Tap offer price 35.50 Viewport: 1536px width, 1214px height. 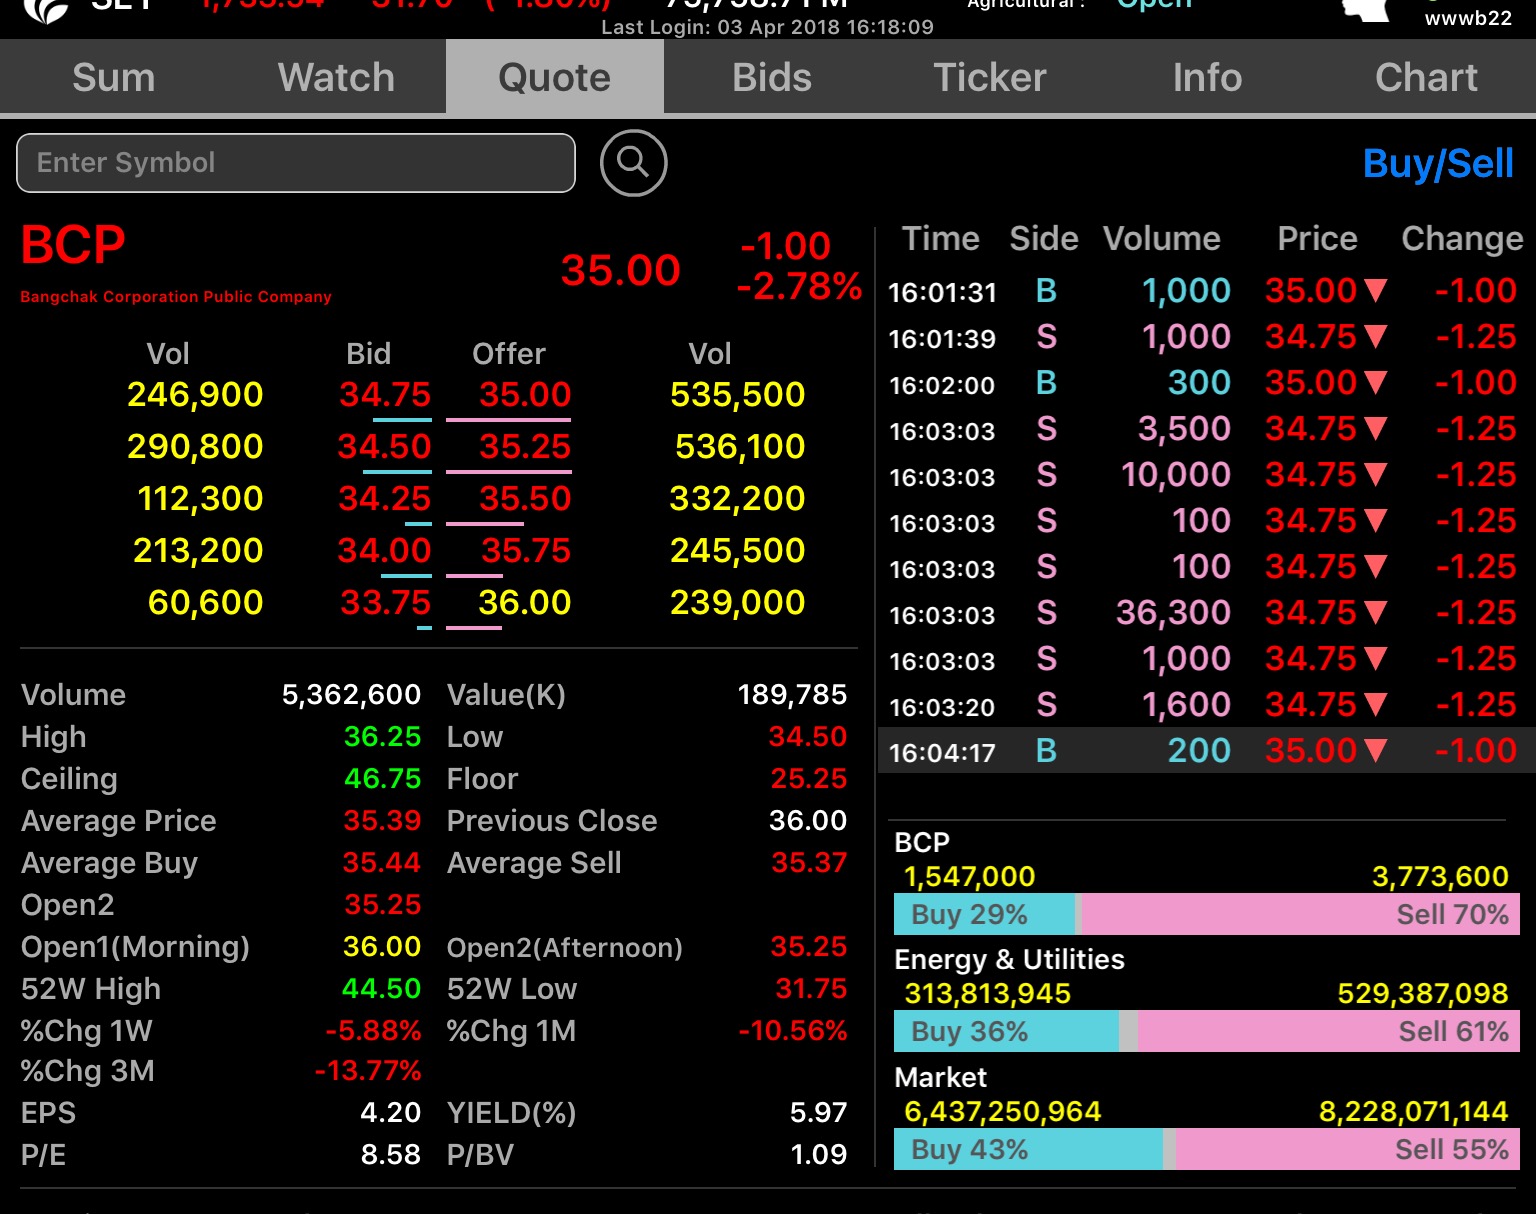click(525, 499)
